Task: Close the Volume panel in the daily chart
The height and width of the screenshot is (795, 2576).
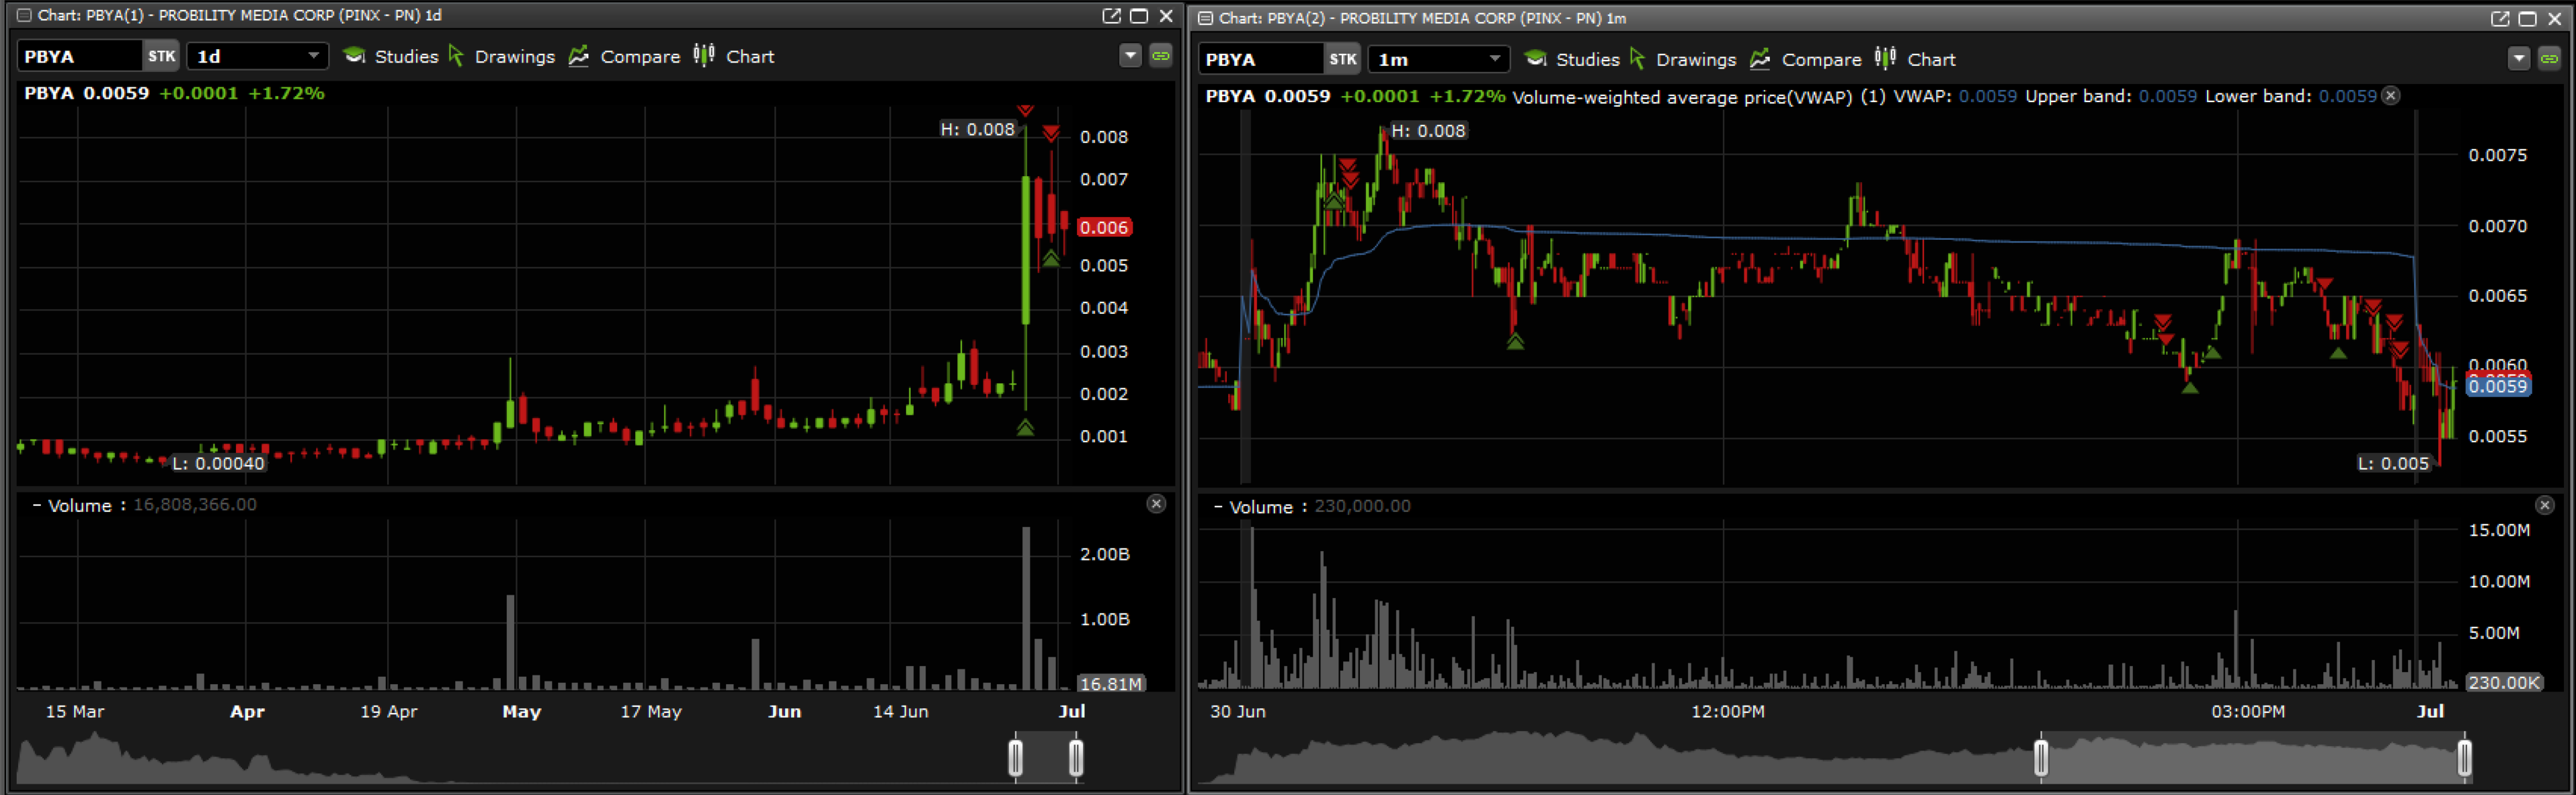Action: (1156, 504)
